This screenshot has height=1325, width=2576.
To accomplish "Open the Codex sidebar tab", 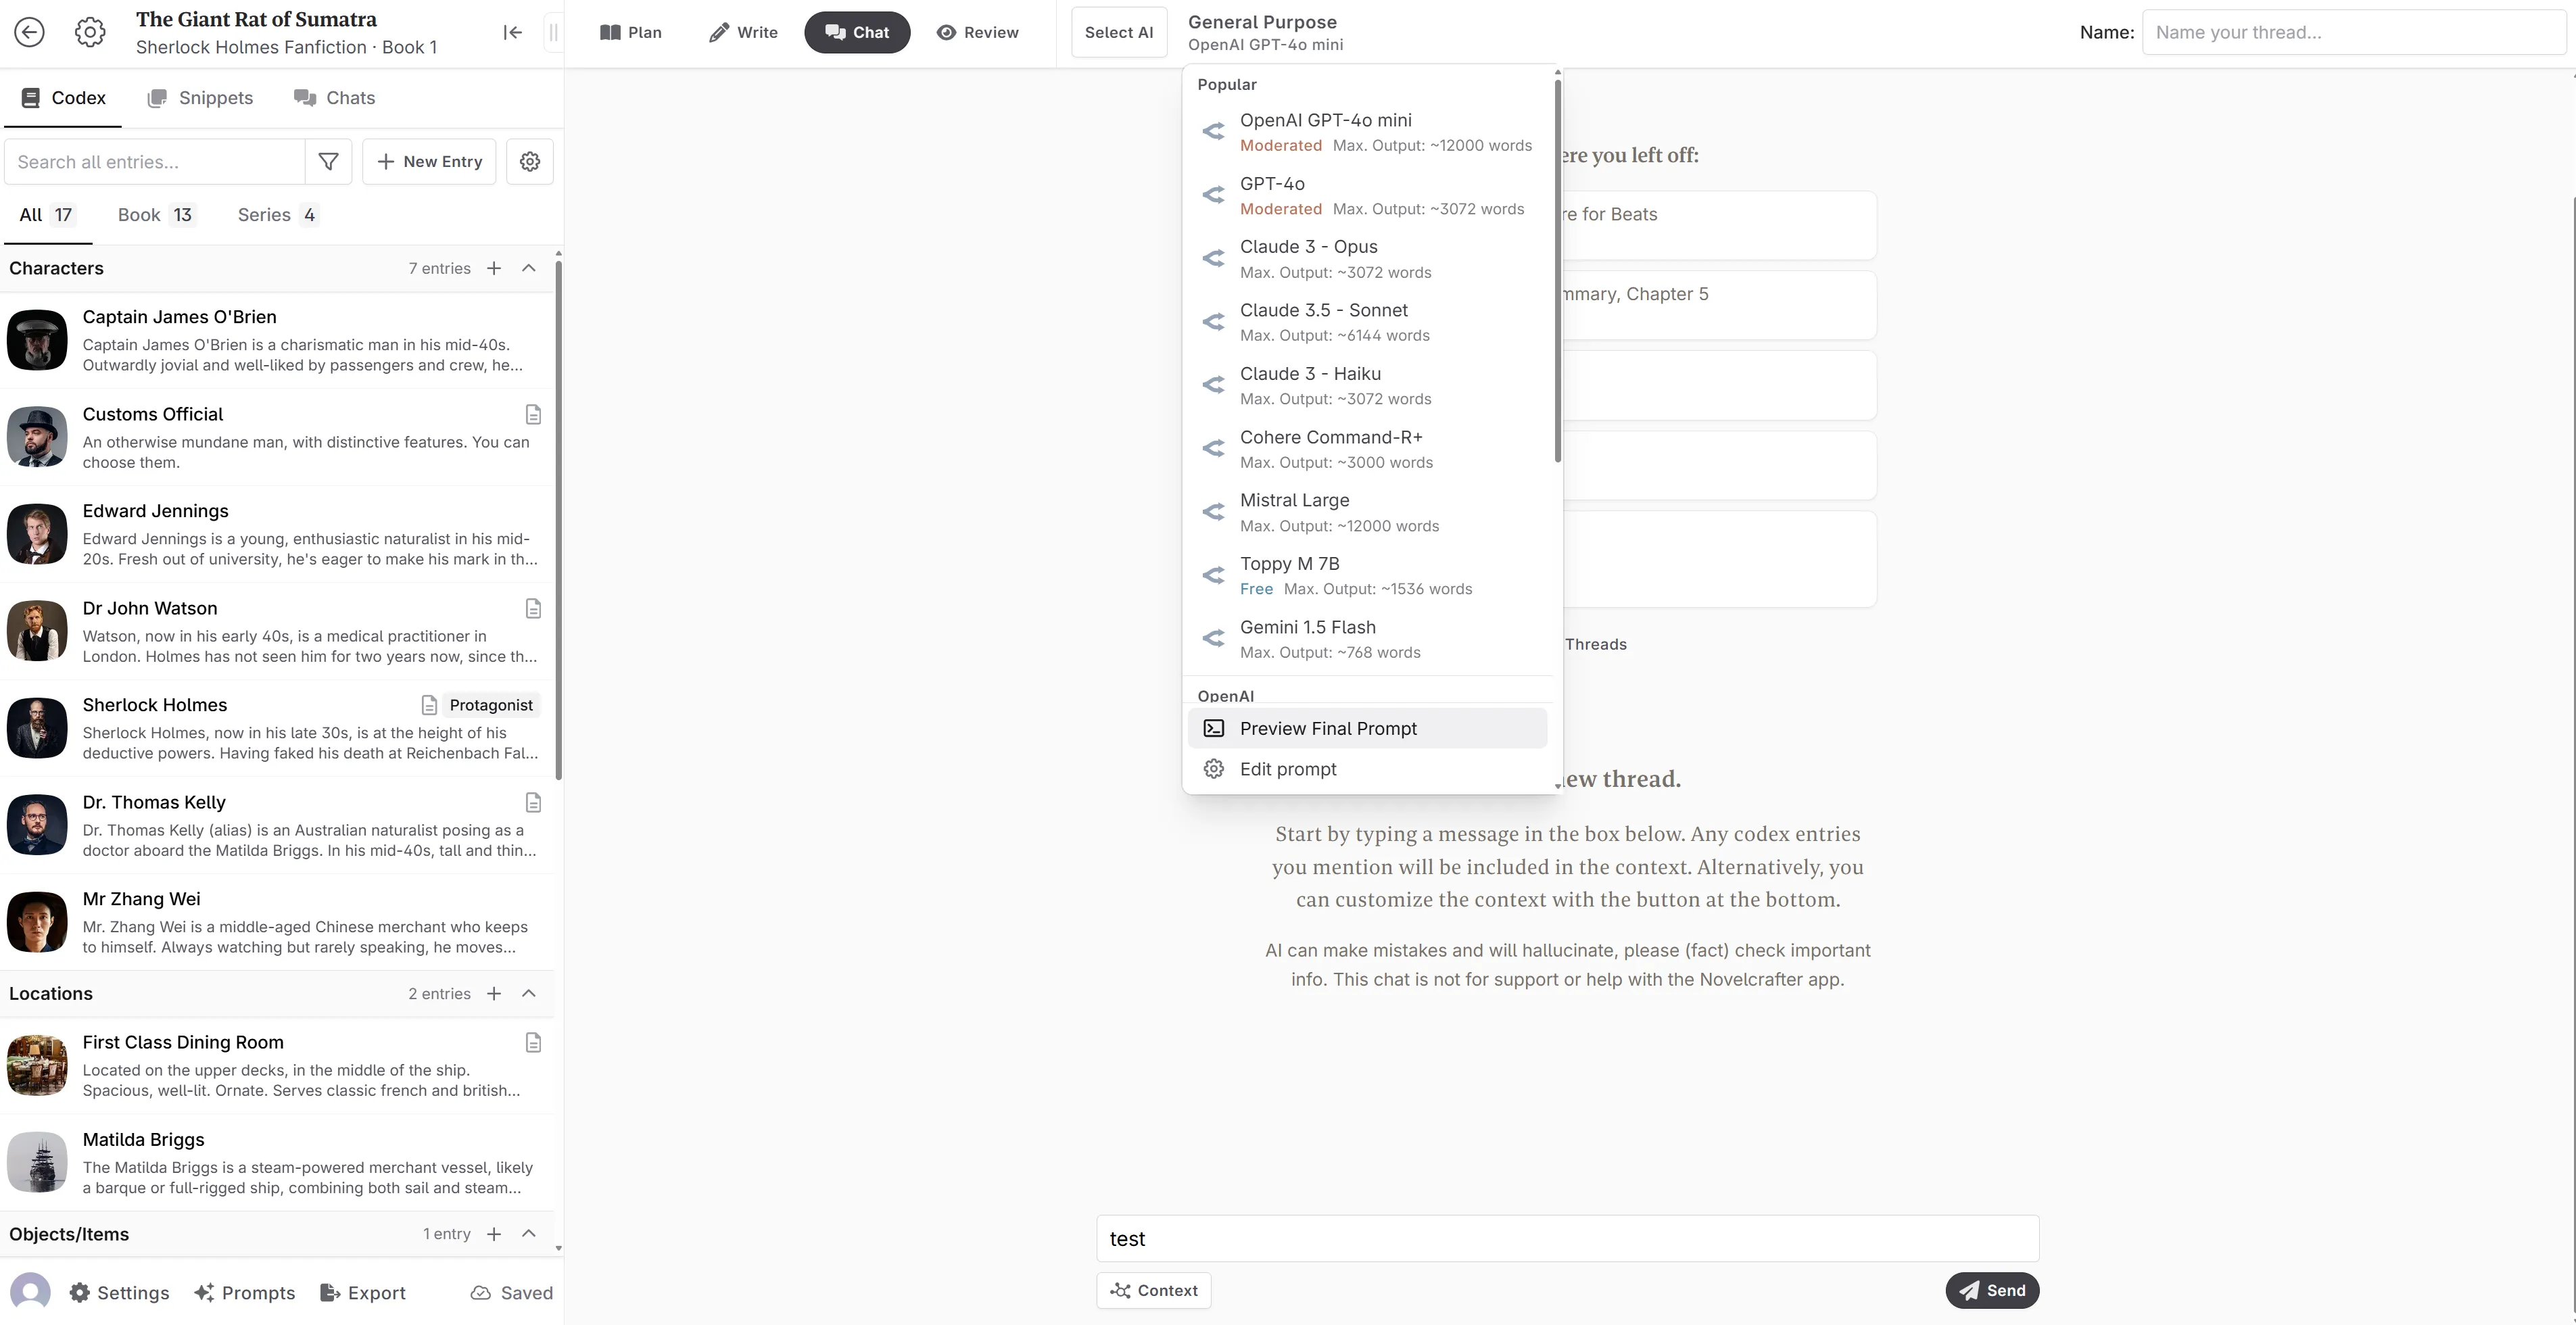I will coord(63,98).
